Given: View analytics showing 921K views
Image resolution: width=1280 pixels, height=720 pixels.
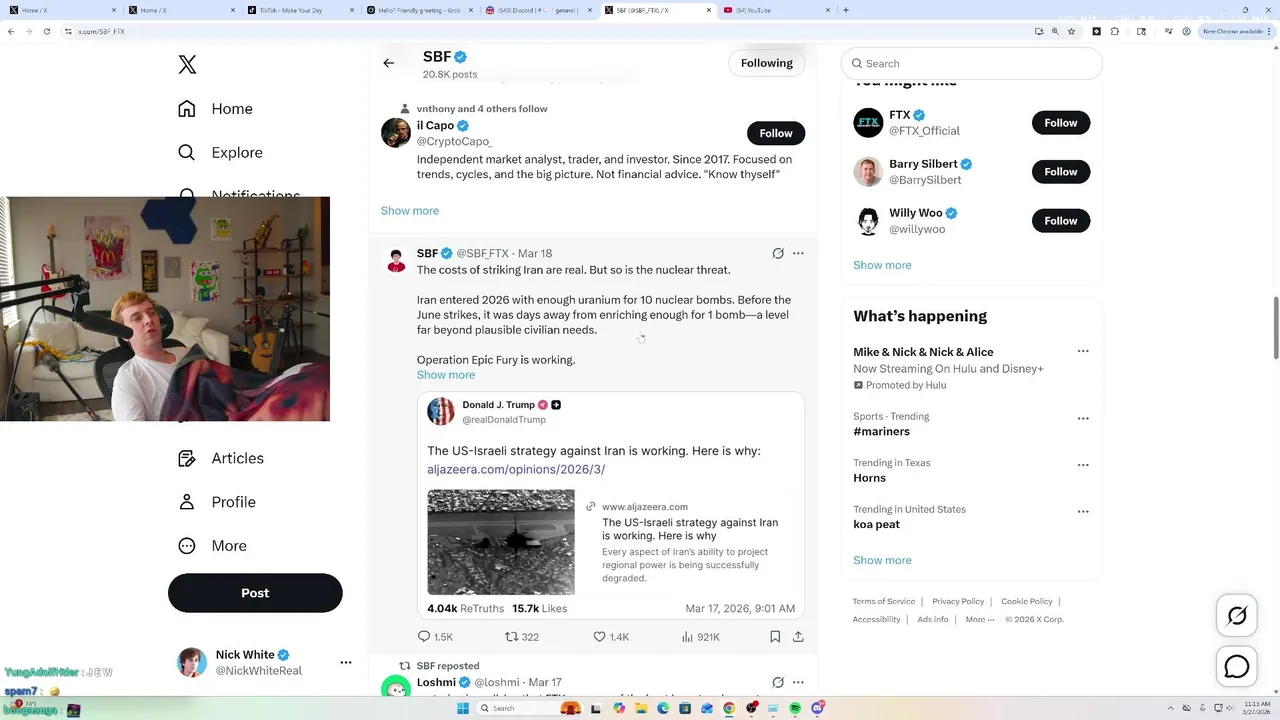Looking at the screenshot, I should point(700,637).
